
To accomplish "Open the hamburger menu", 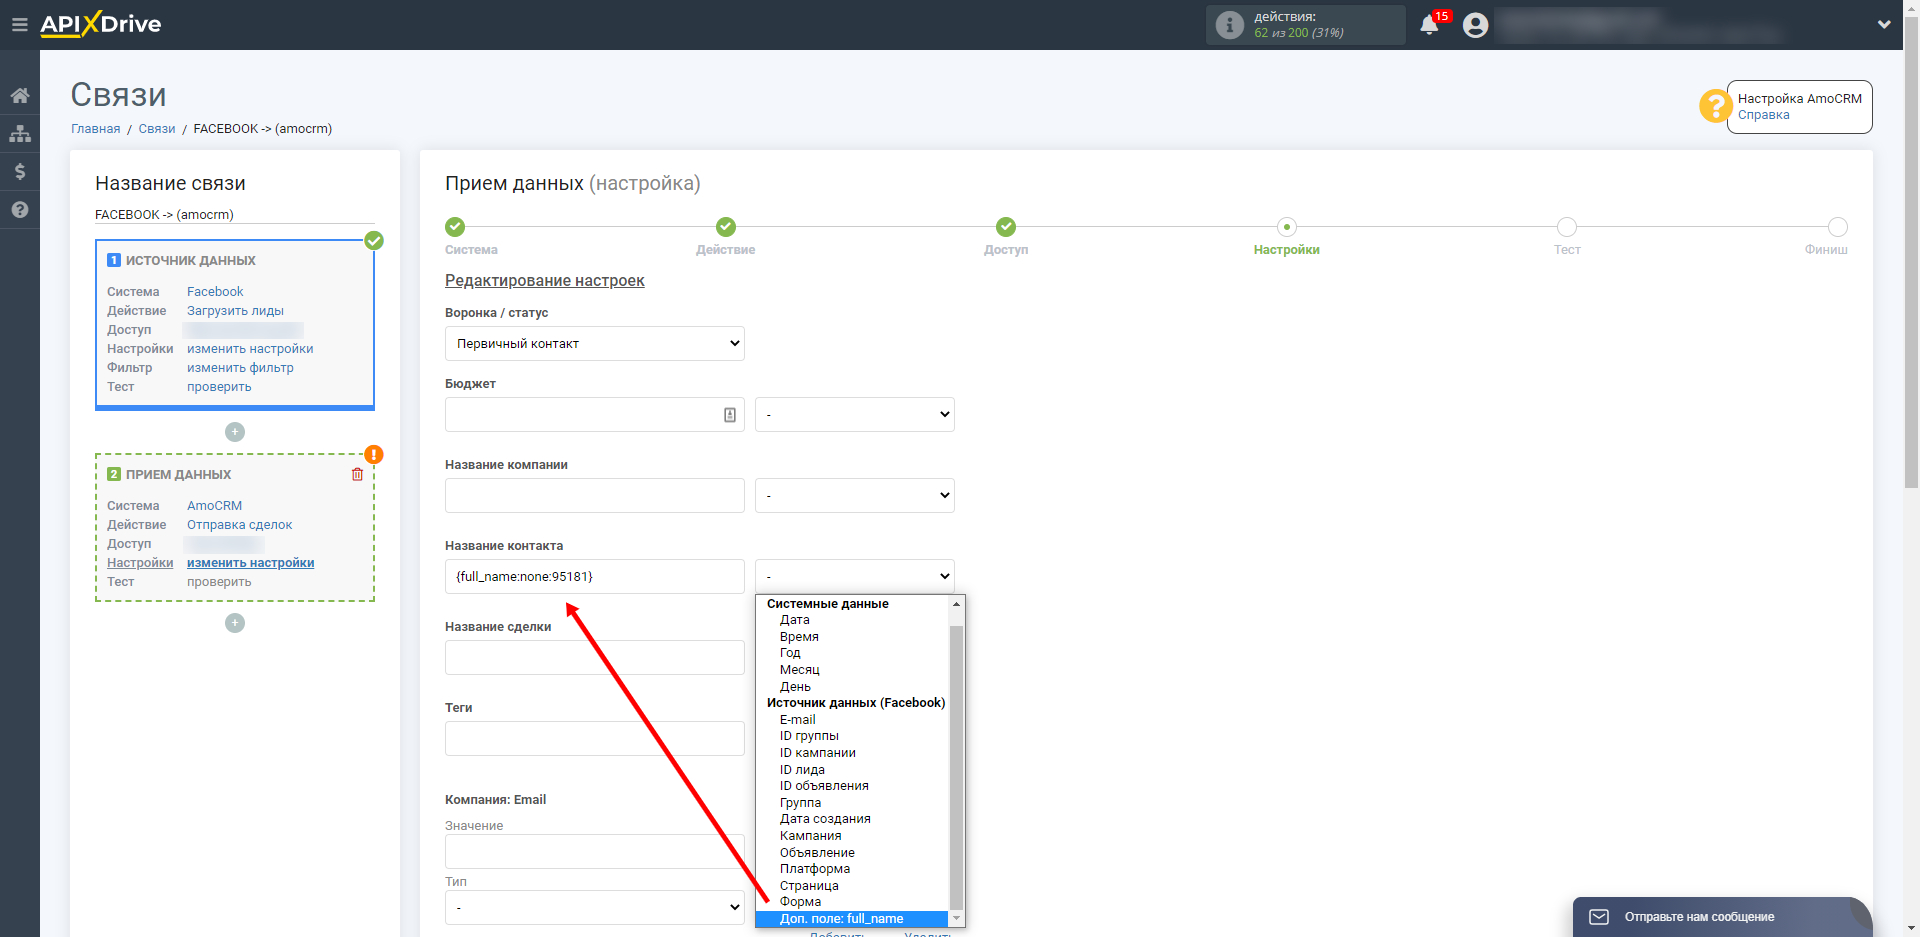I will click(x=19, y=25).
